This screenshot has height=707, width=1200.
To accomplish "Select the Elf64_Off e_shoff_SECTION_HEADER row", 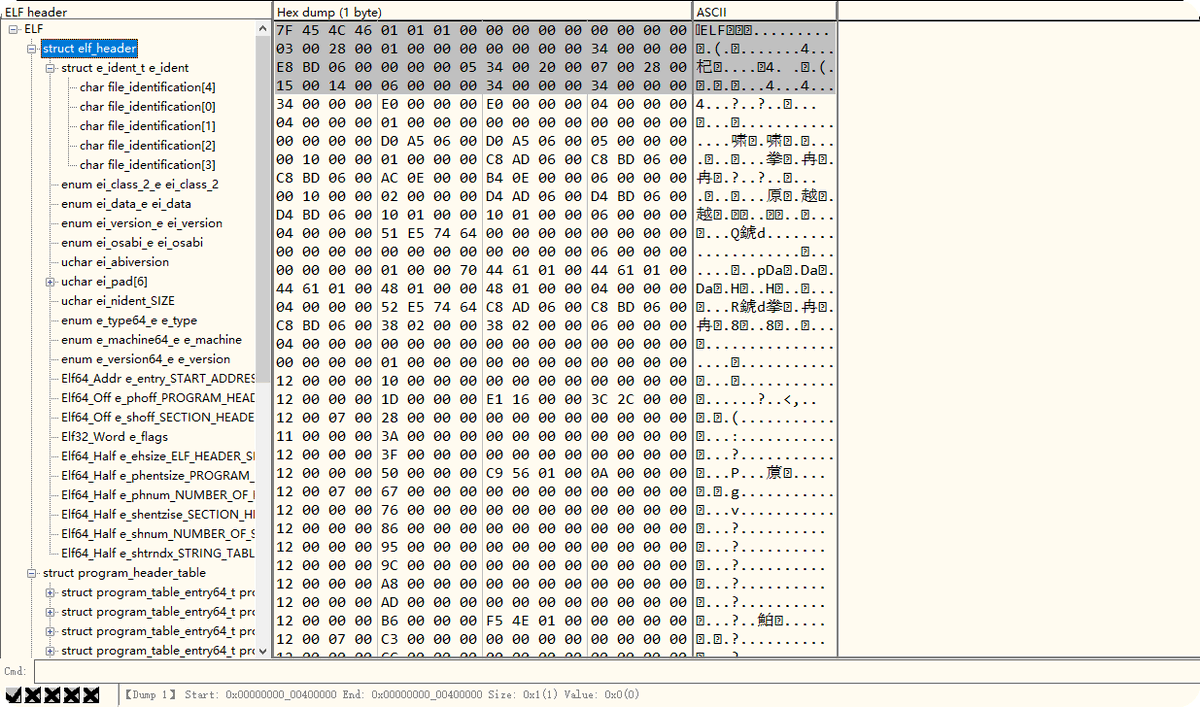I will pos(158,417).
